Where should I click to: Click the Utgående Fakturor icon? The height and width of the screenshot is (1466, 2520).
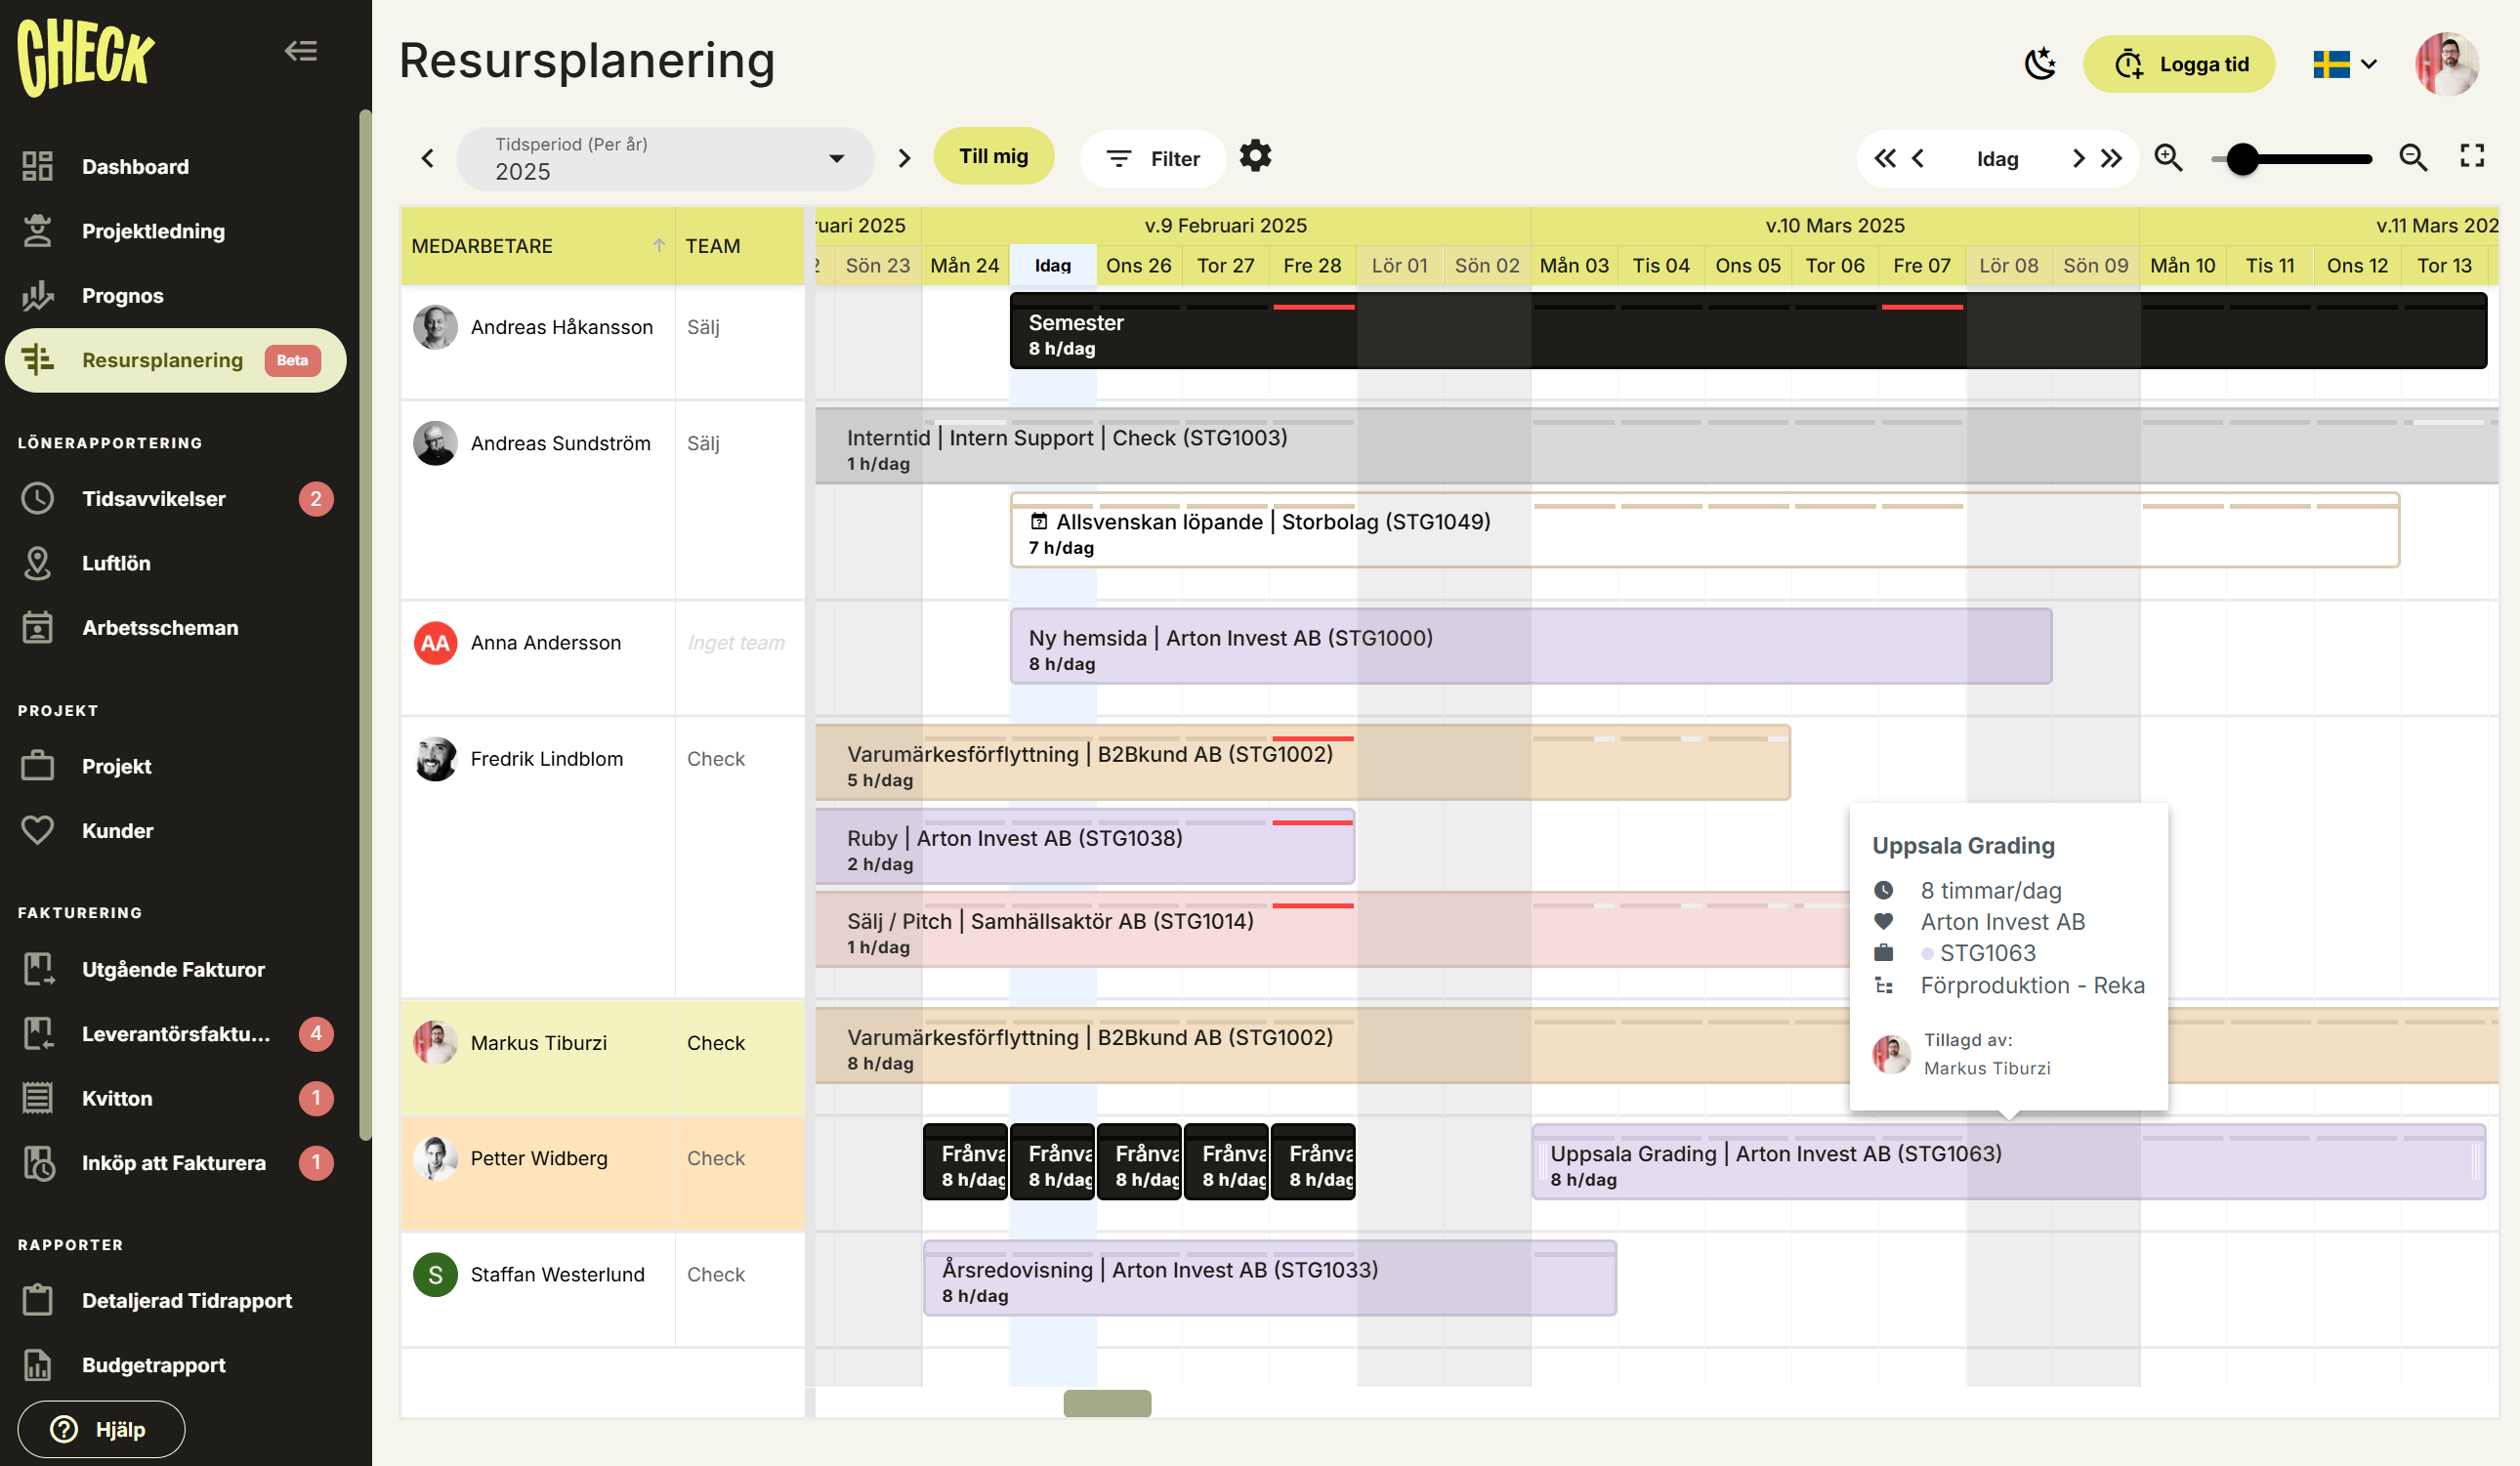[38, 969]
